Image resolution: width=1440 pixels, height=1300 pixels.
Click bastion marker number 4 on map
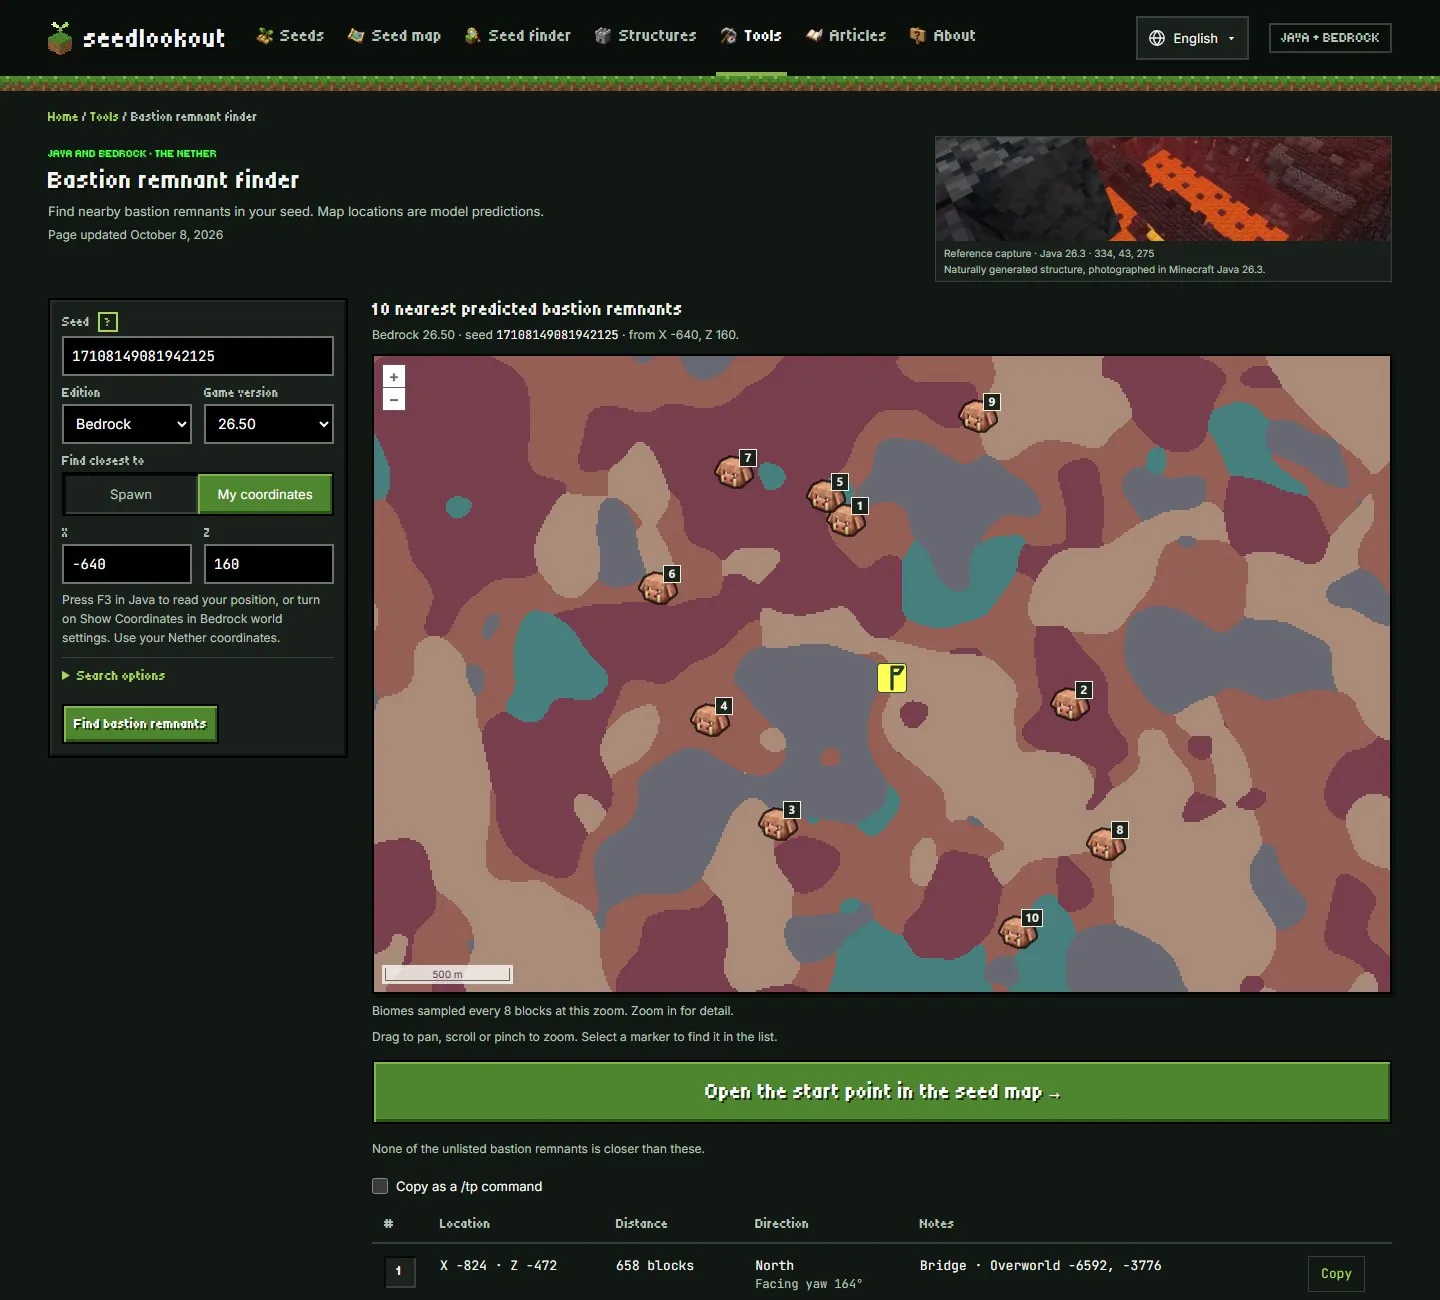tap(711, 718)
